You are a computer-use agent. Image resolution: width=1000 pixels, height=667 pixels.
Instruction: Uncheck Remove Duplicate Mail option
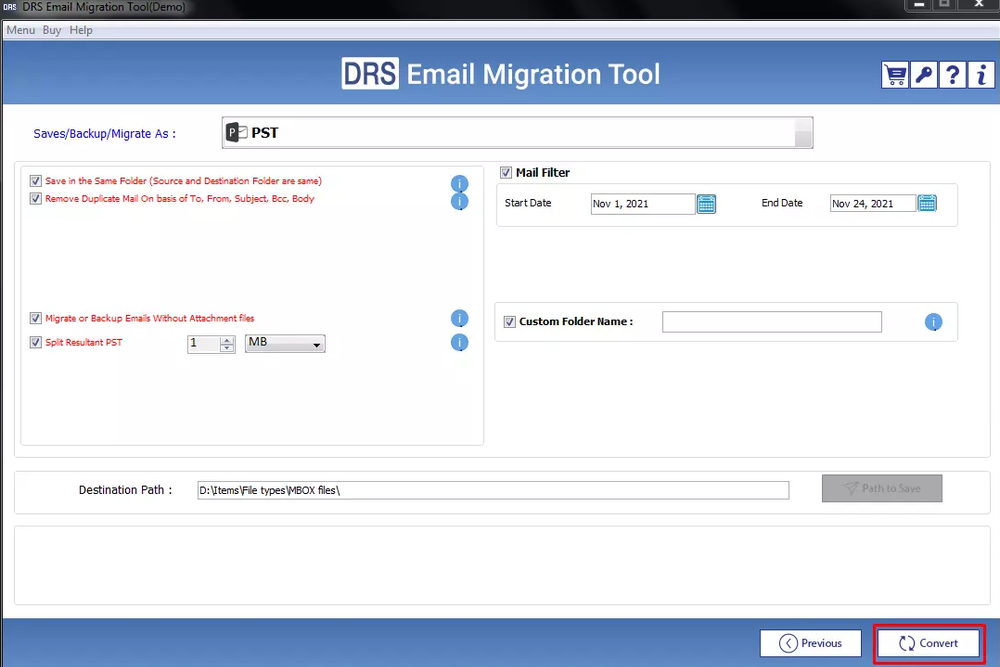point(35,199)
